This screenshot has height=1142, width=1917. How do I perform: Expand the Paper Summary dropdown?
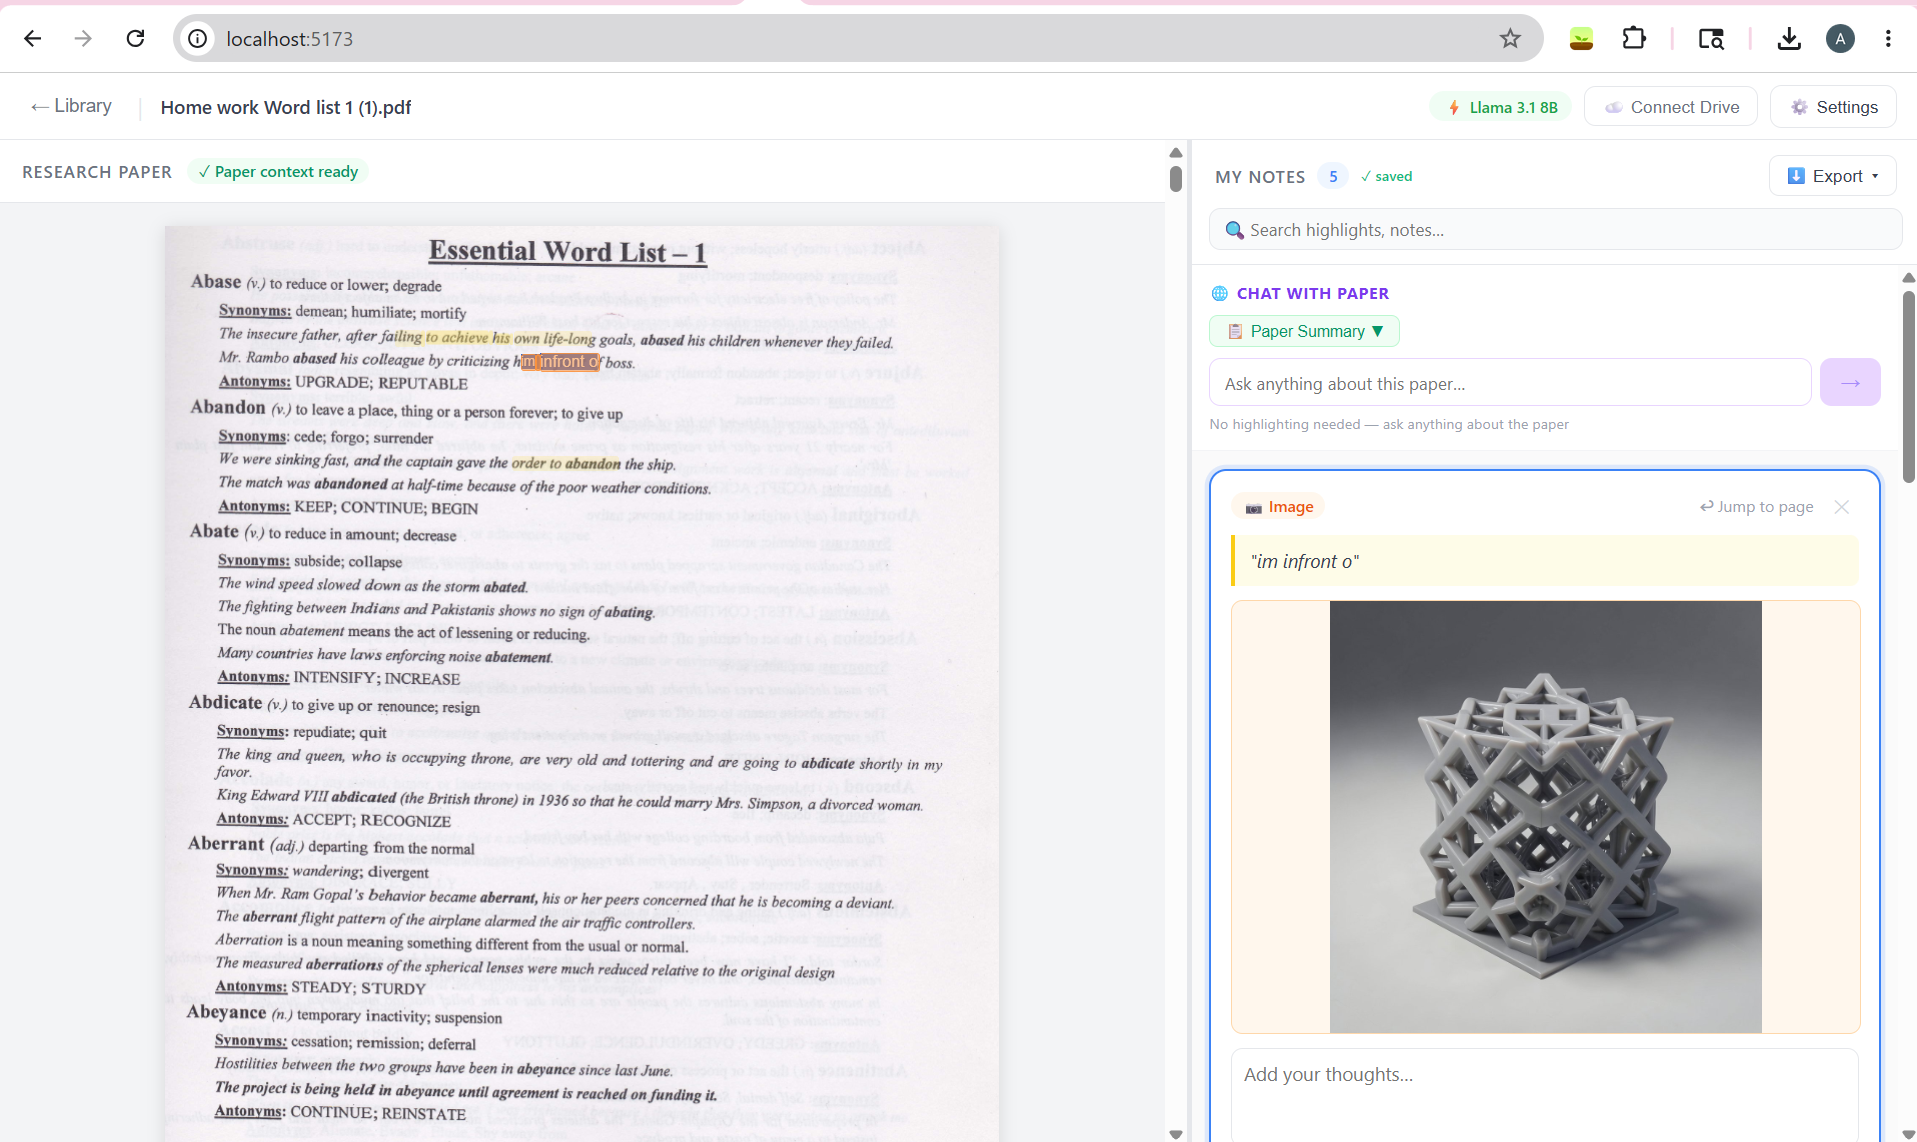click(x=1304, y=331)
